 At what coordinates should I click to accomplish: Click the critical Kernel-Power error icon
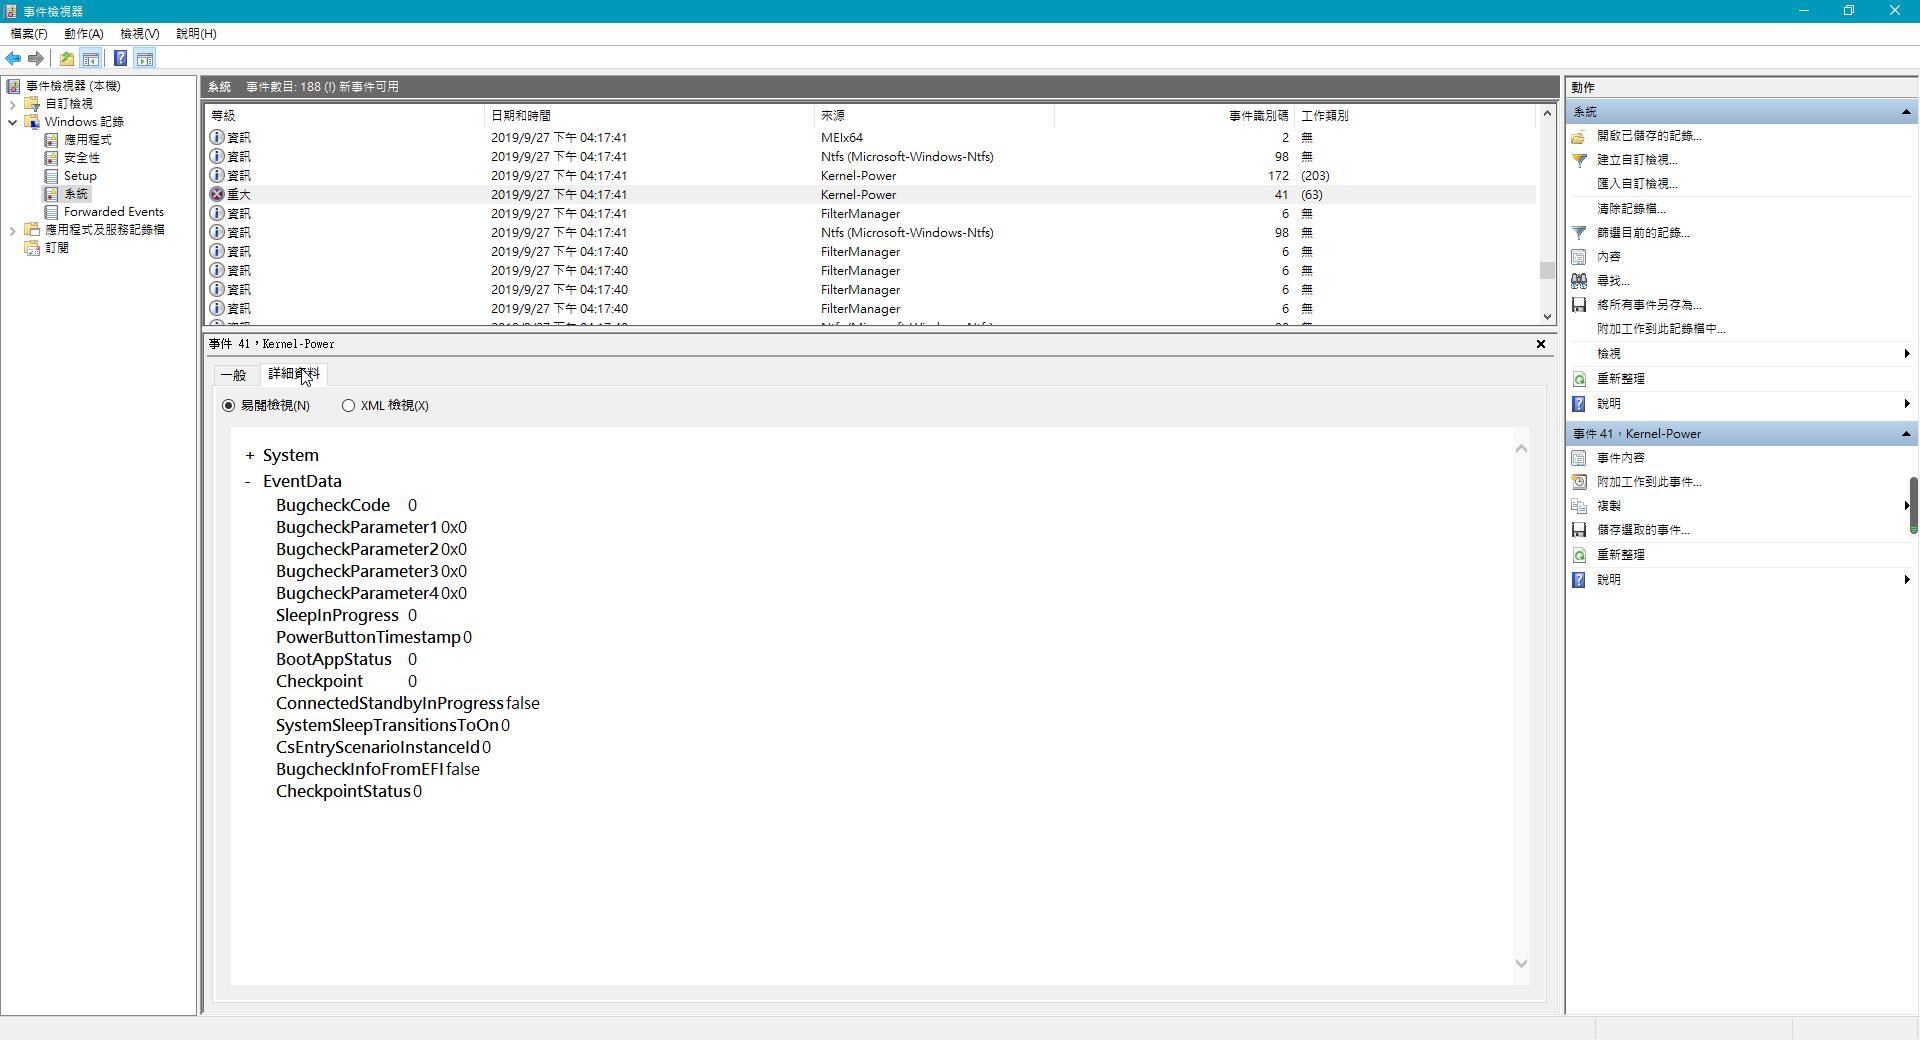click(216, 195)
